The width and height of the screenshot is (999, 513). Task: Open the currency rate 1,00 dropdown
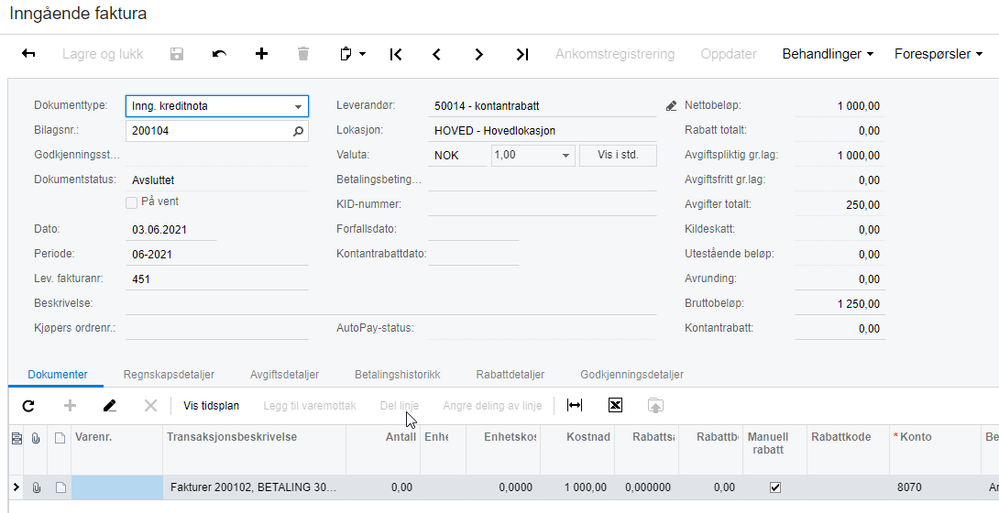(x=565, y=156)
